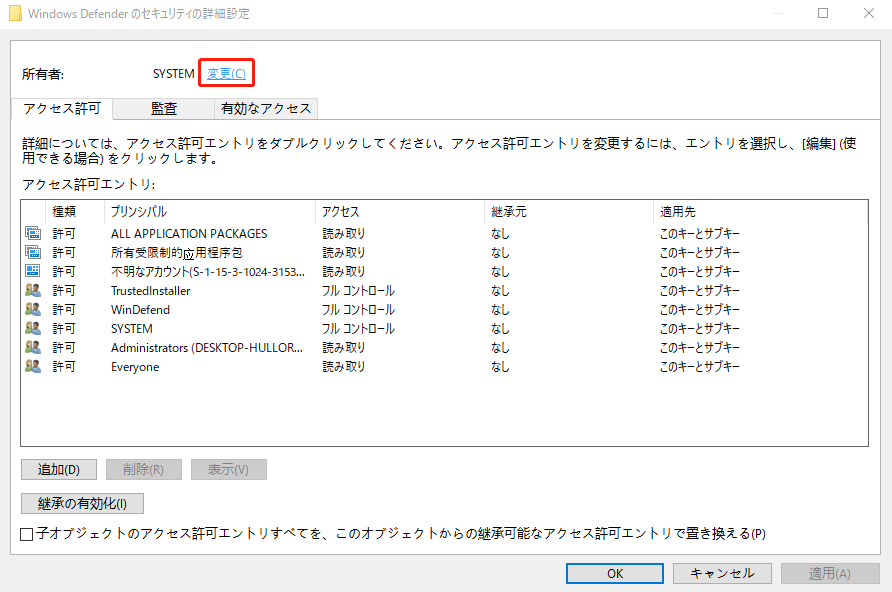Select the SYSTEM principal in the entries list
Image resolution: width=892 pixels, height=592 pixels.
132,328
